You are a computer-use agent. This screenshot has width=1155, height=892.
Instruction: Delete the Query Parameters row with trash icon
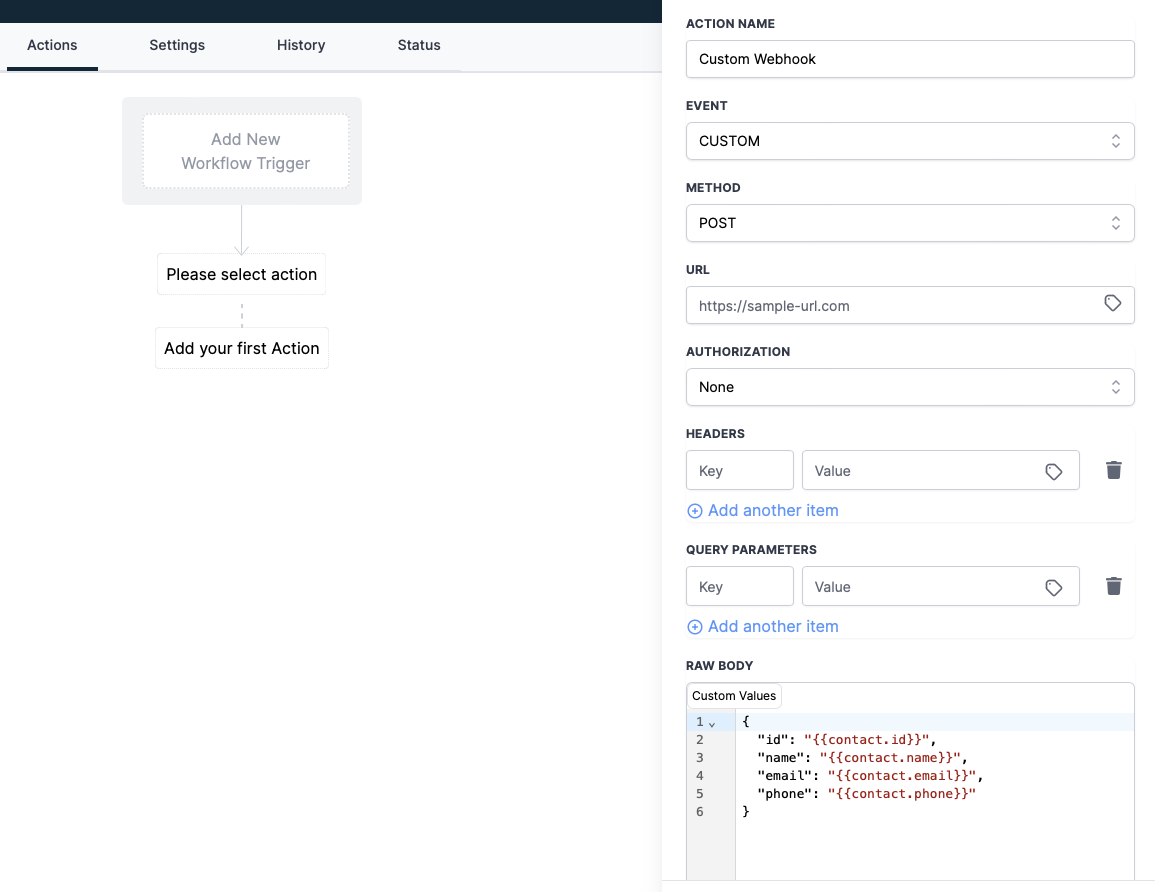click(1114, 586)
